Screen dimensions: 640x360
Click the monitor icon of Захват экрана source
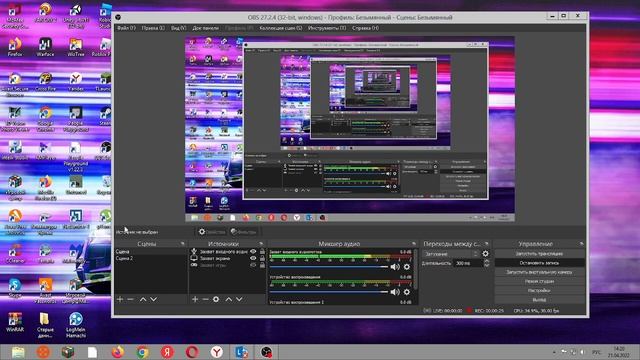coord(194,258)
